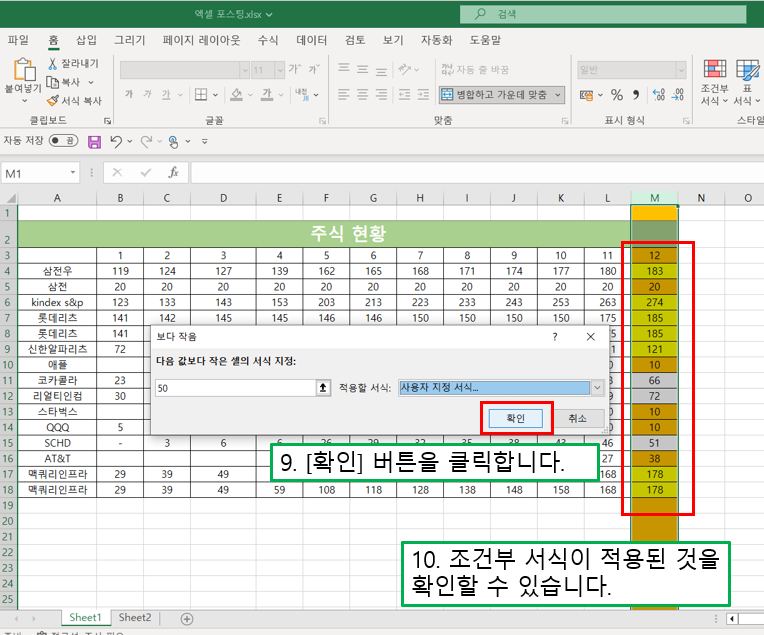Click the formula bar
The height and width of the screenshot is (635, 764).
click(478, 173)
